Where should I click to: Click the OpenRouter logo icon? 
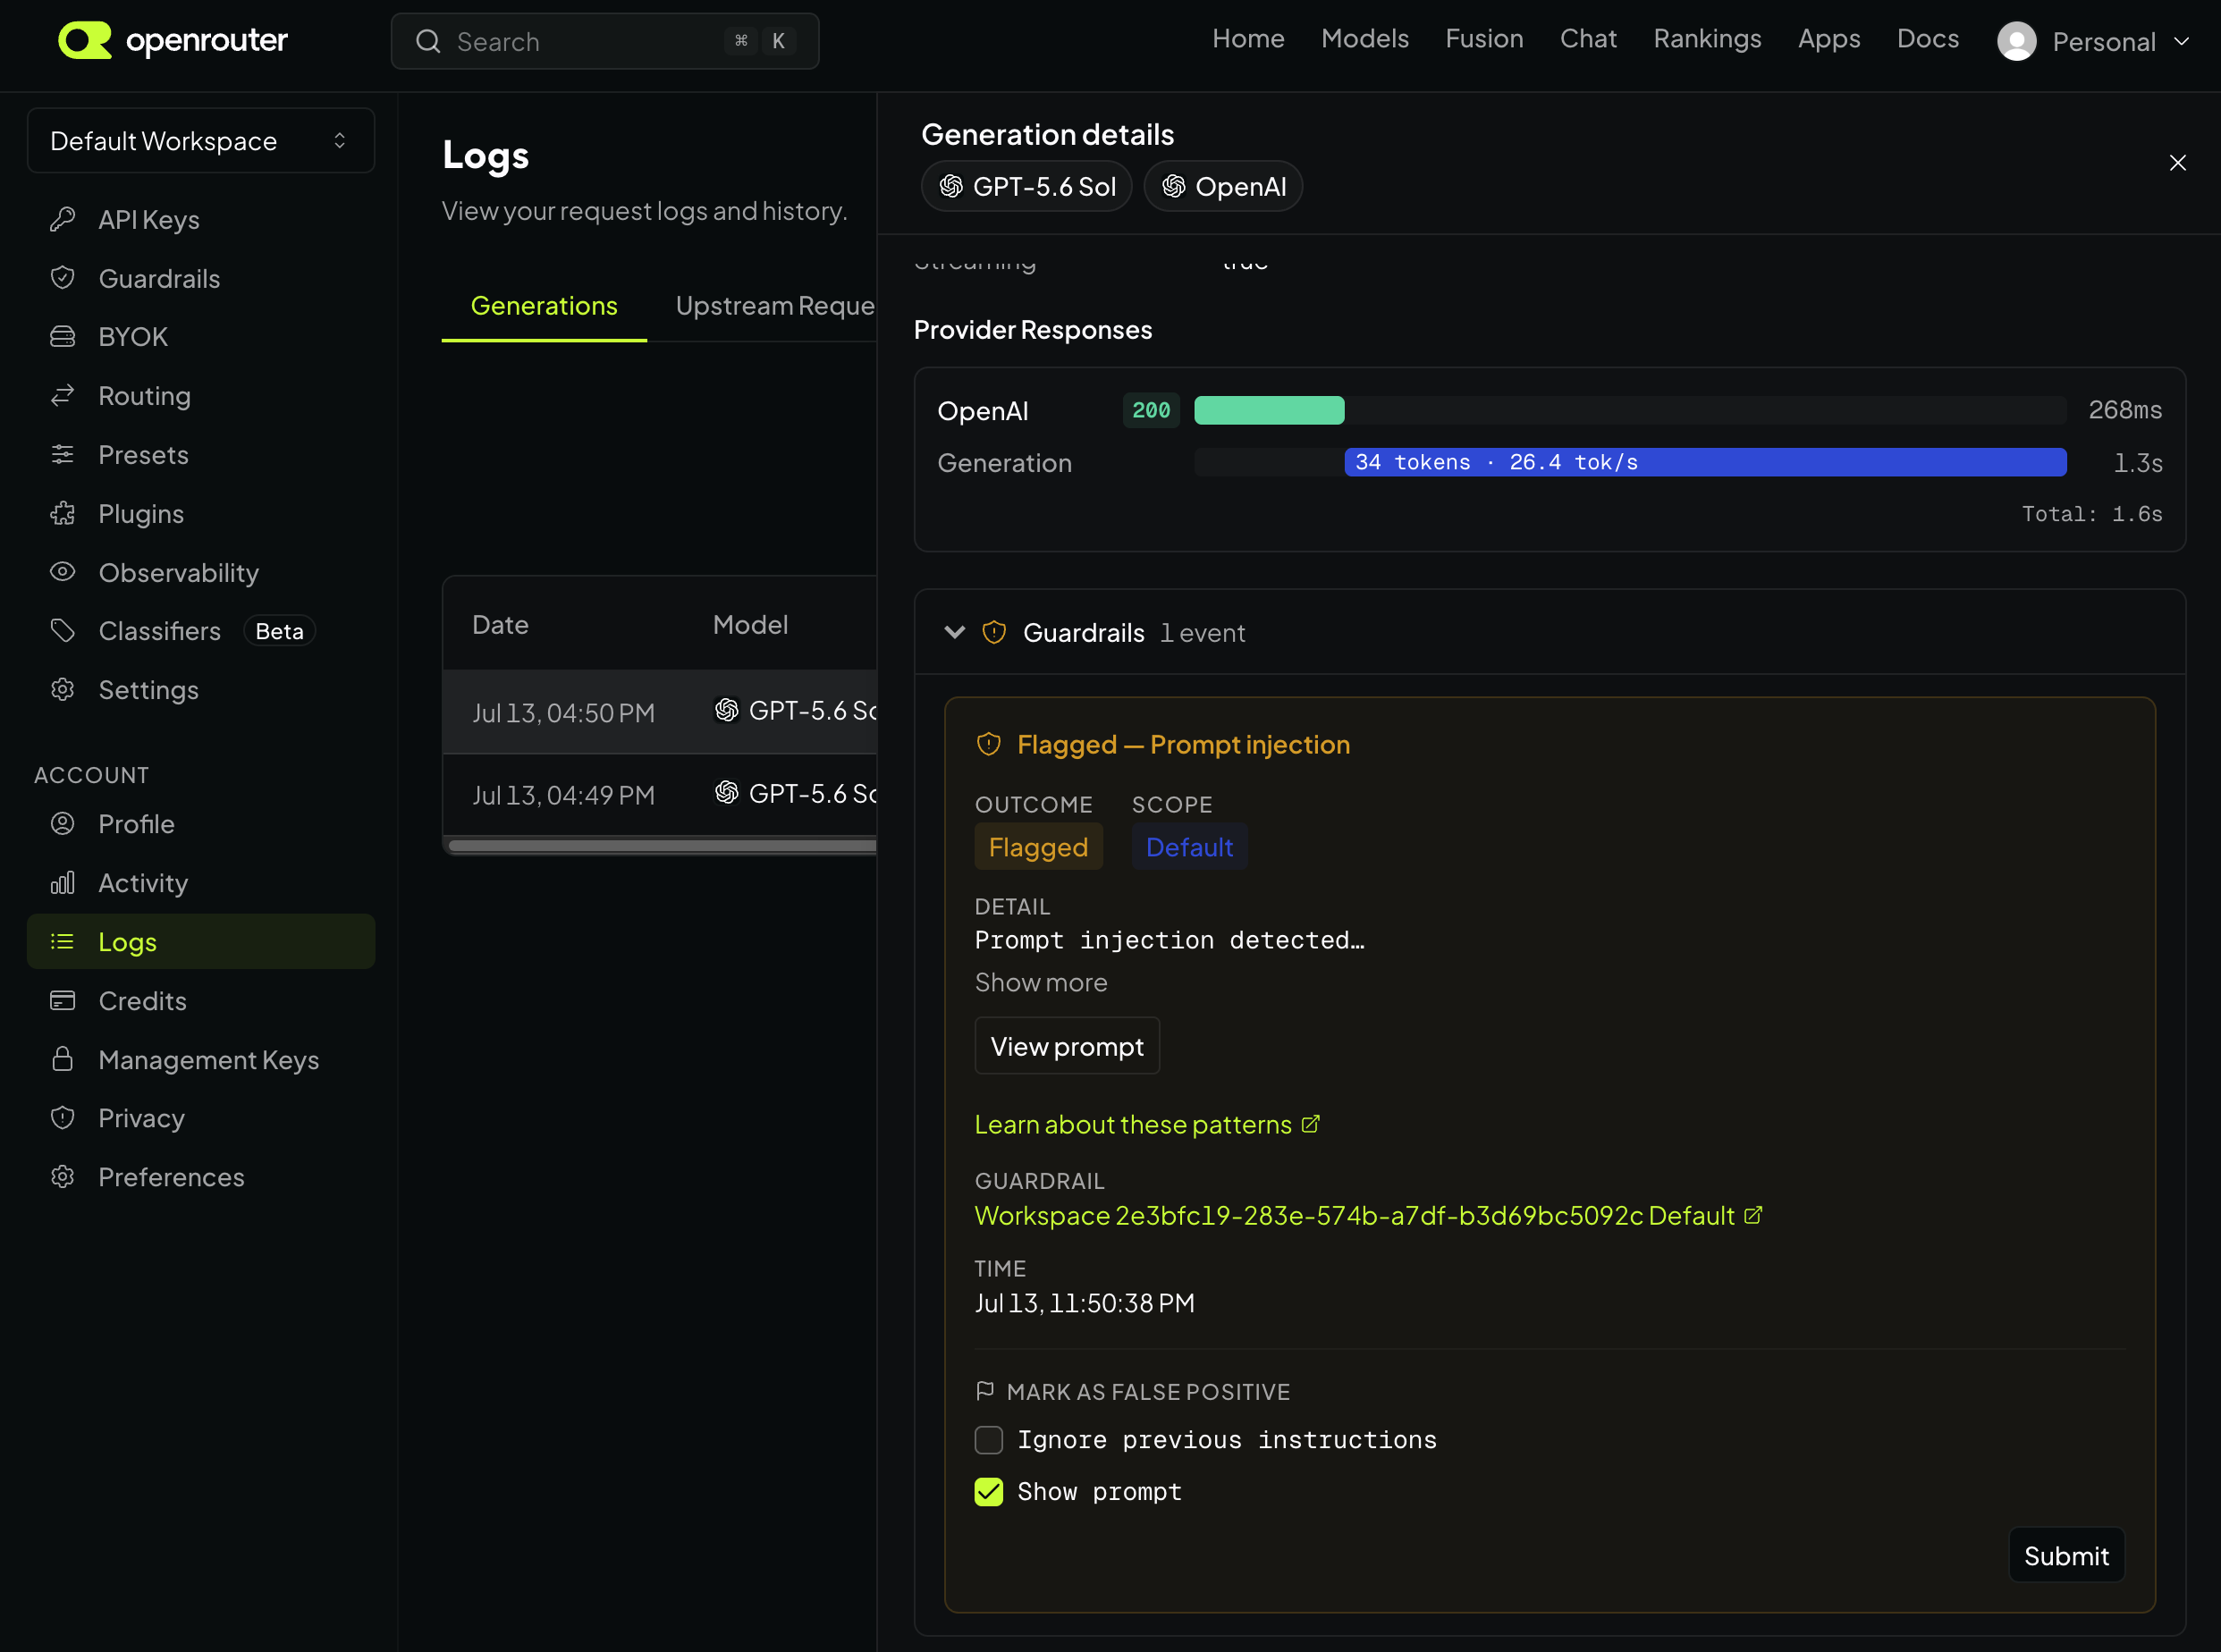pyautogui.click(x=85, y=40)
